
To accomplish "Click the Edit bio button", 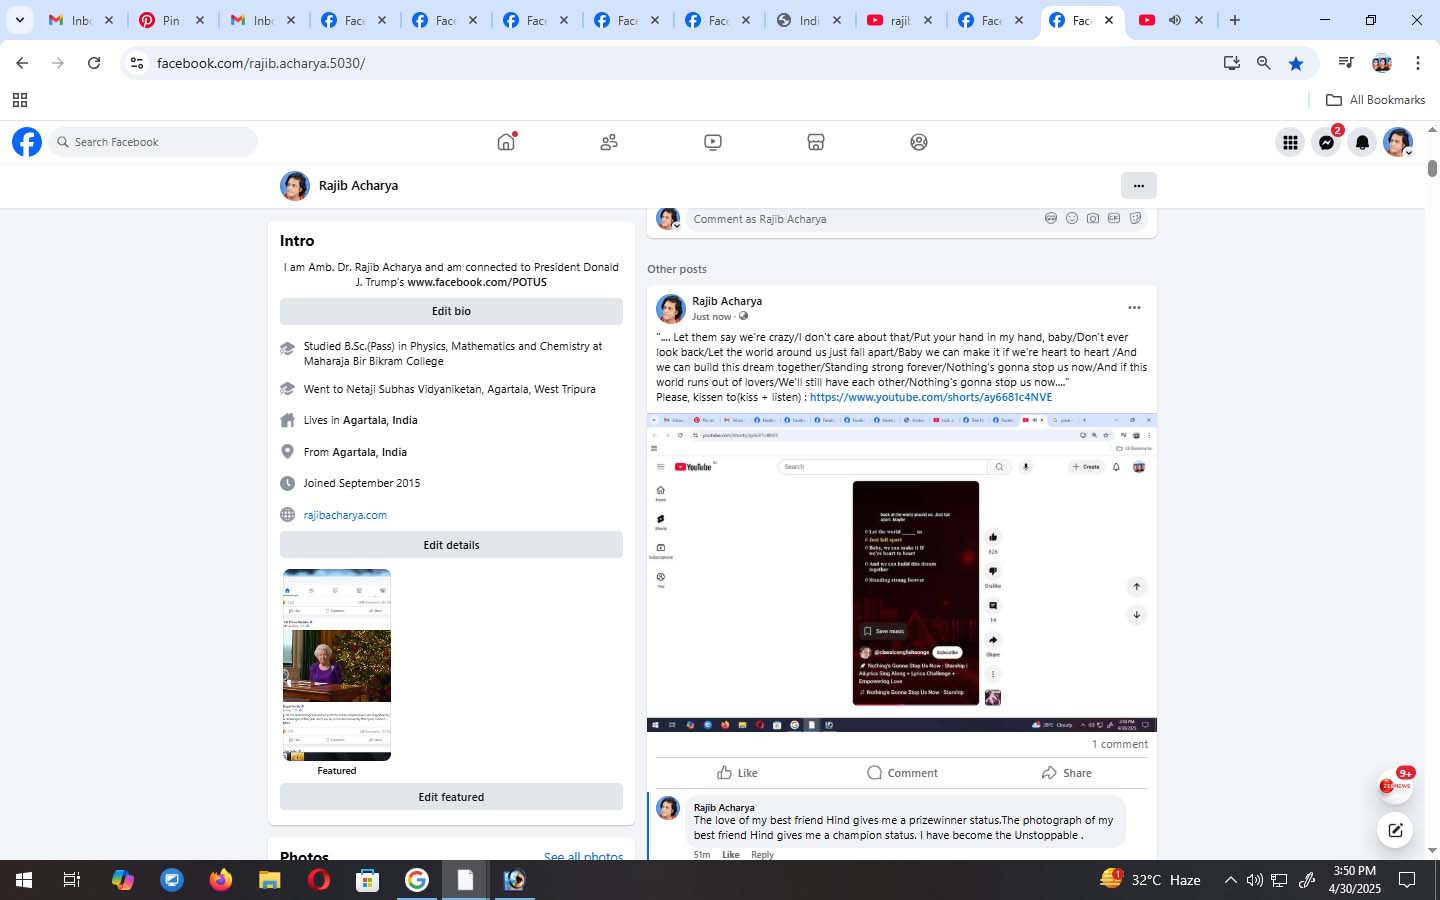I will [451, 311].
